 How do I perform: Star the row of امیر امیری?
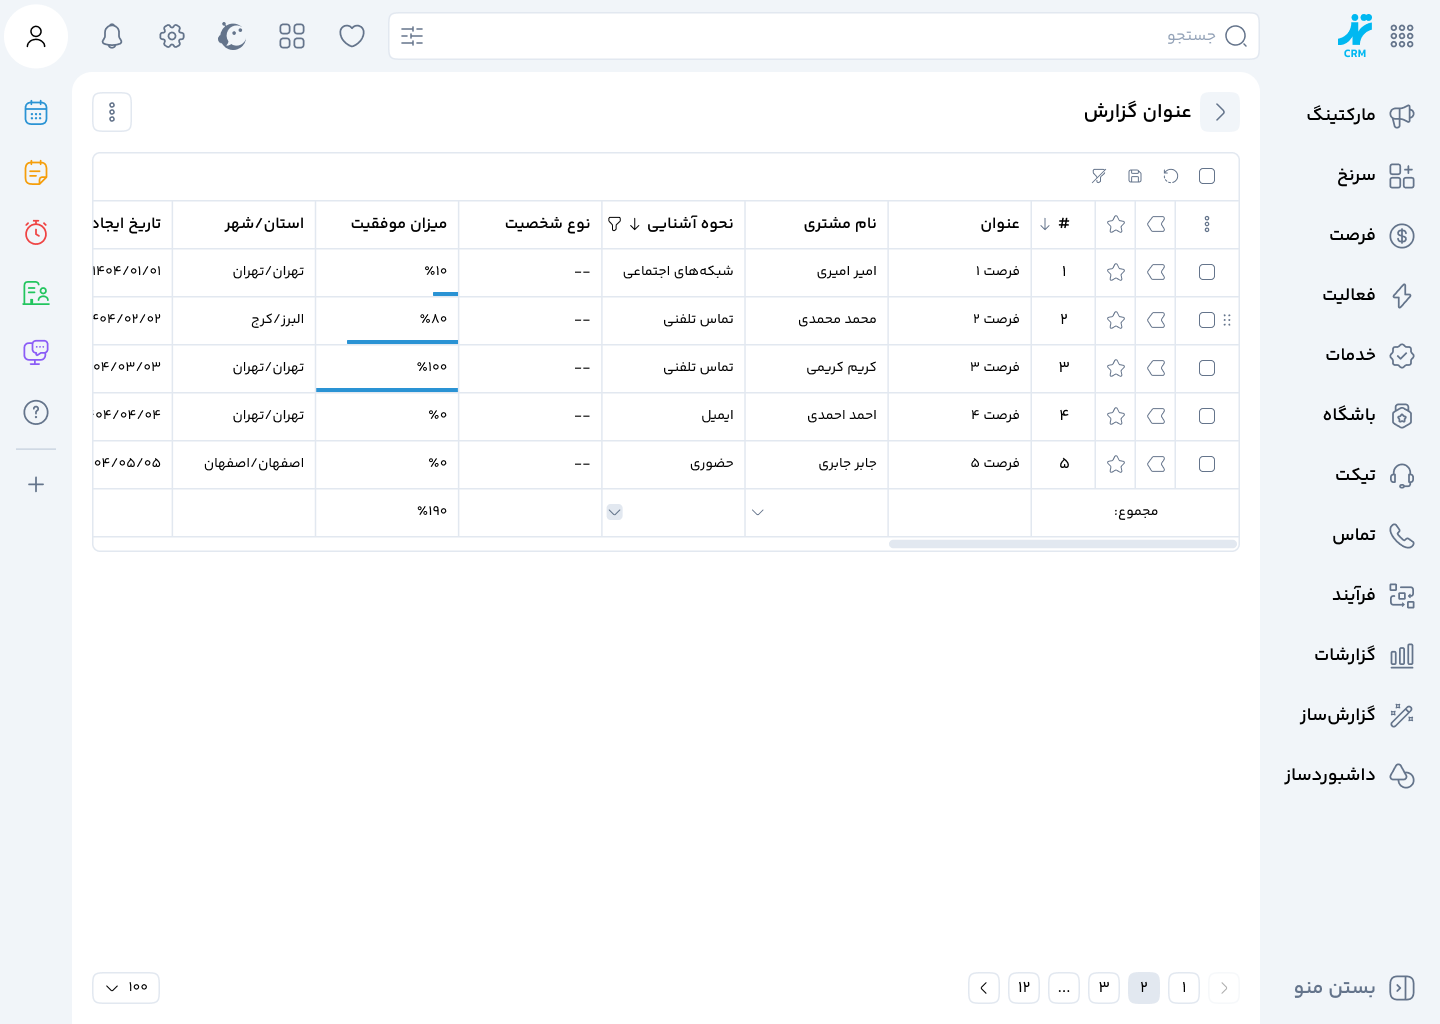point(1116,272)
